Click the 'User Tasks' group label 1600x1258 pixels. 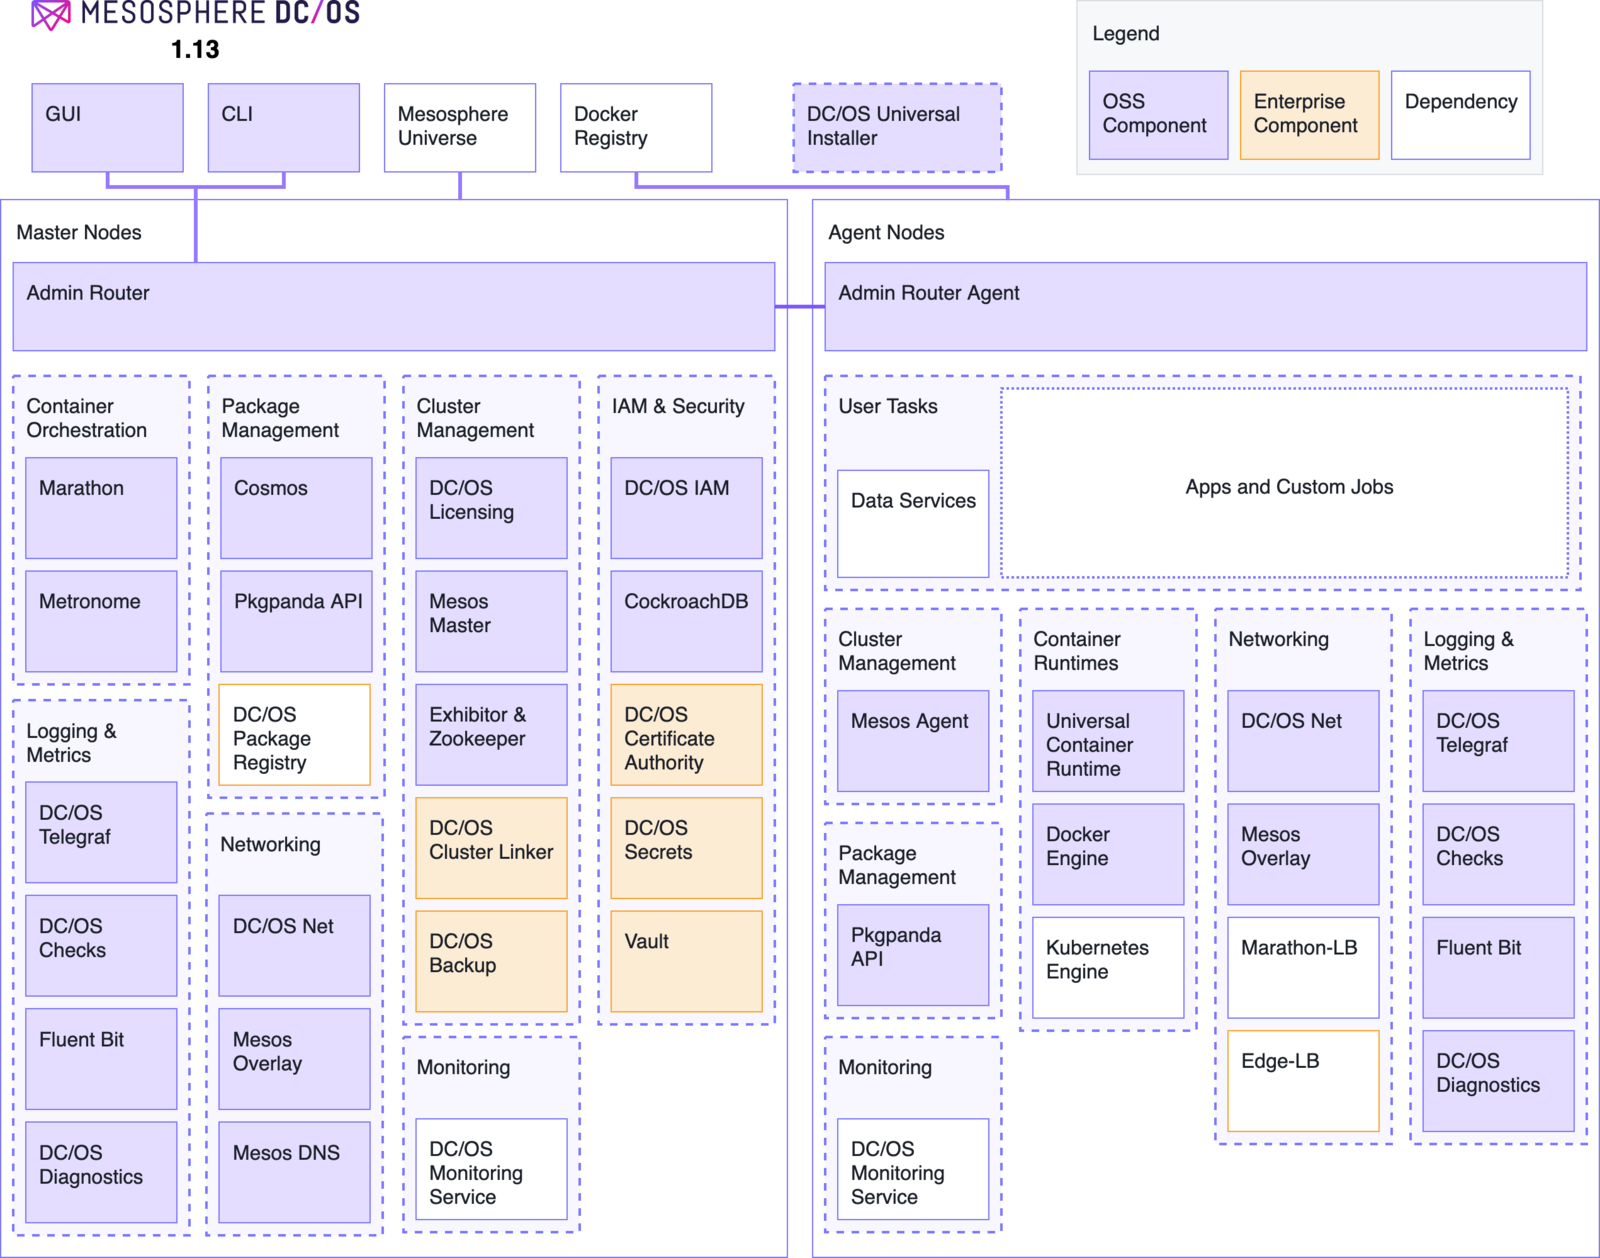pyautogui.click(x=888, y=406)
